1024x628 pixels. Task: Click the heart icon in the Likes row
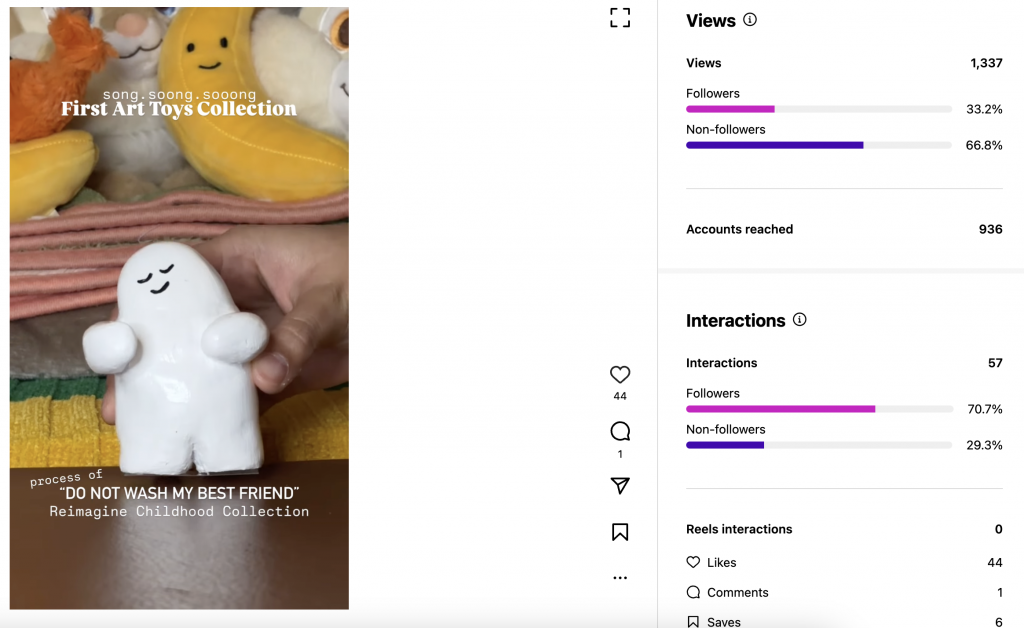tap(693, 562)
